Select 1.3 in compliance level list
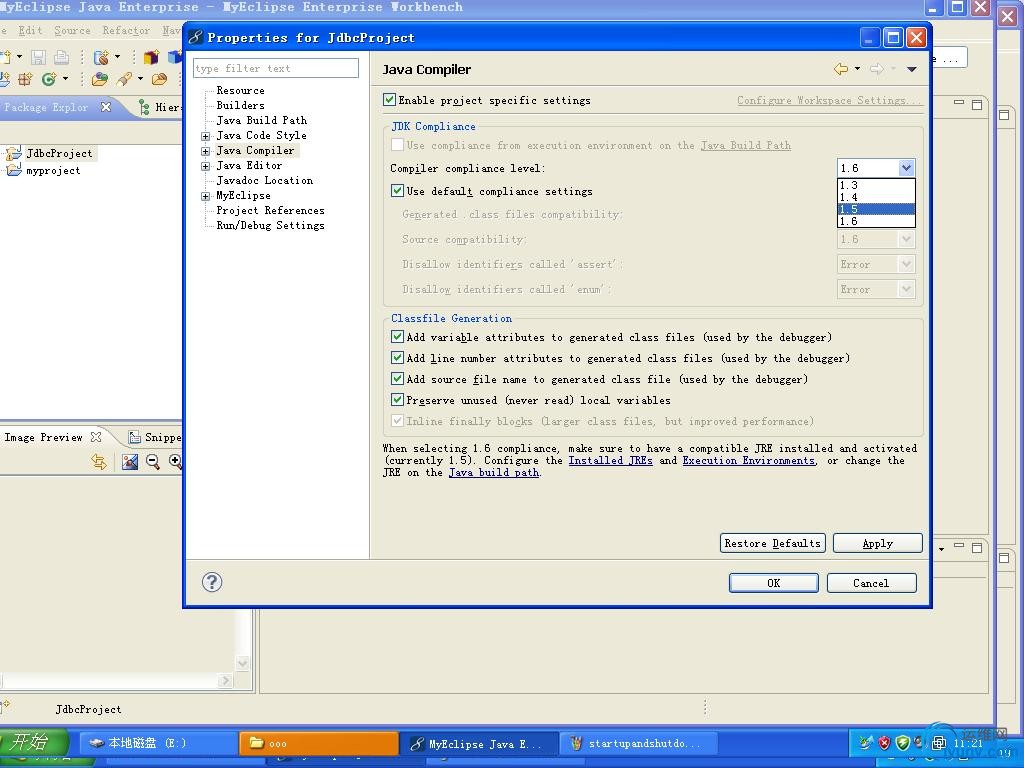 coord(876,185)
